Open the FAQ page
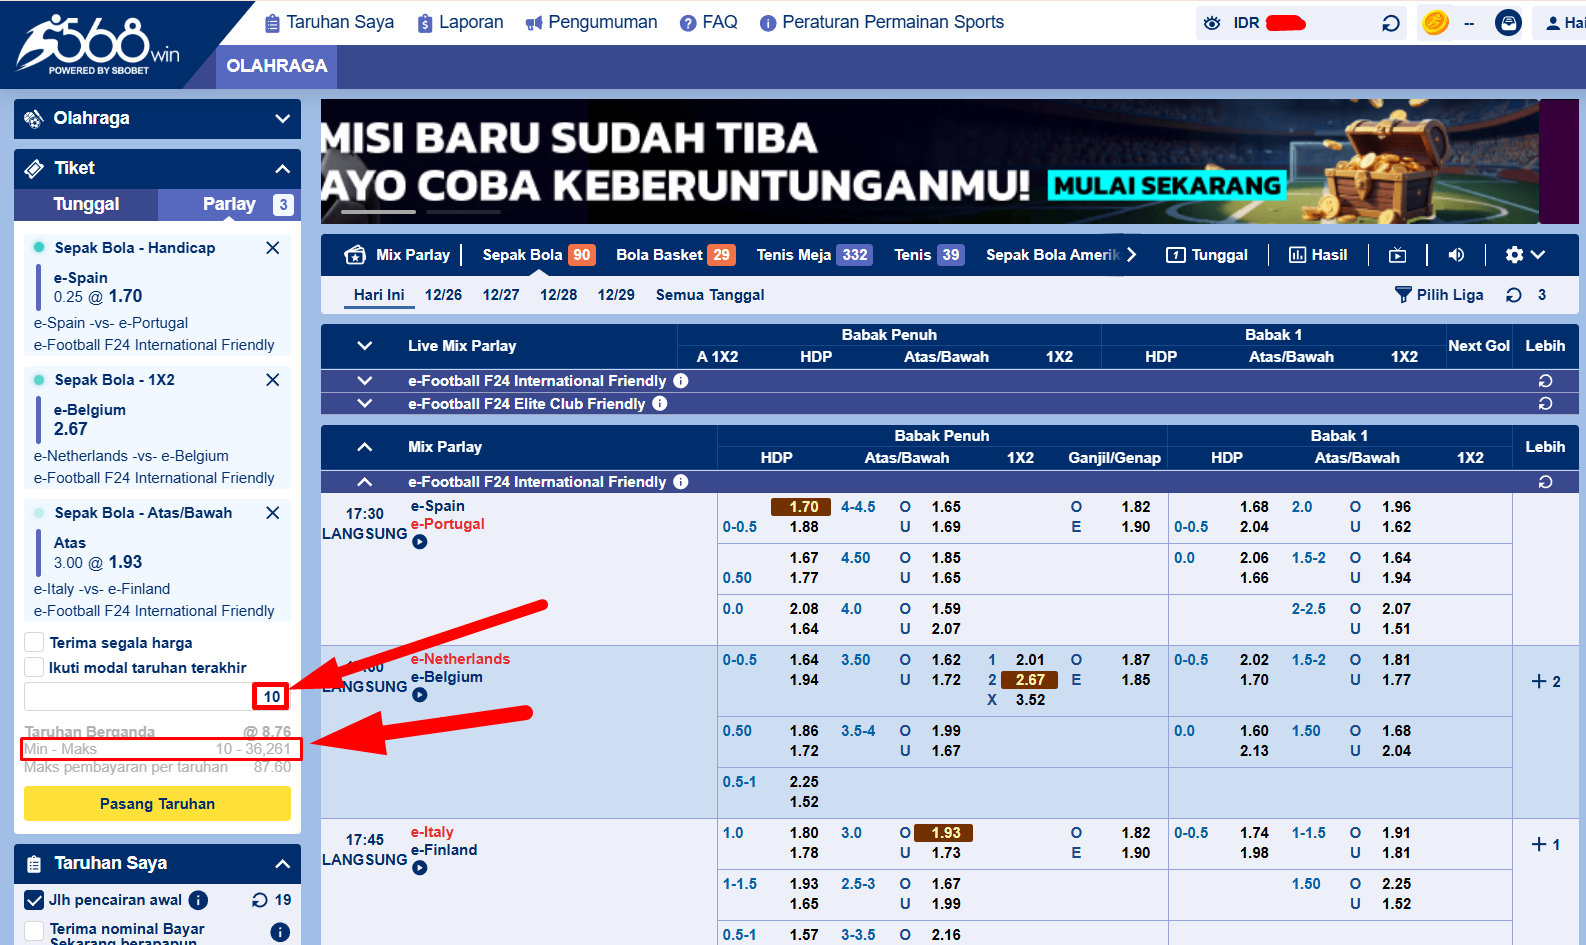Image resolution: width=1586 pixels, height=945 pixels. (x=709, y=22)
